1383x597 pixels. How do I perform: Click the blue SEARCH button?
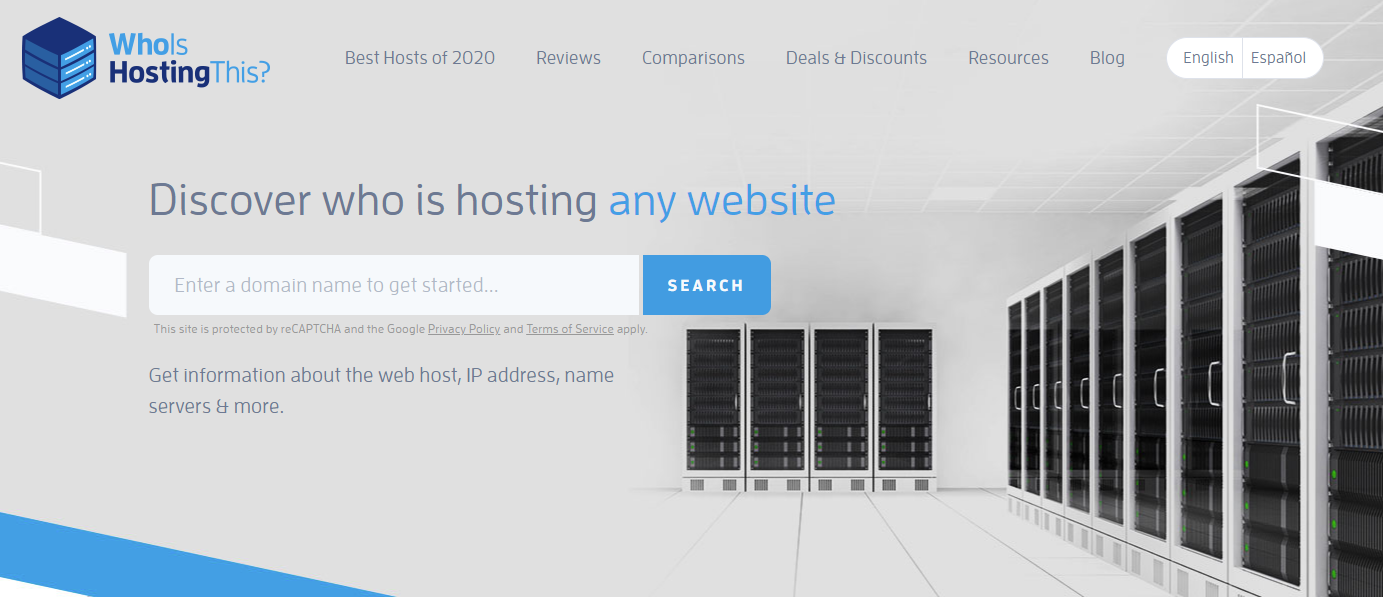click(706, 285)
